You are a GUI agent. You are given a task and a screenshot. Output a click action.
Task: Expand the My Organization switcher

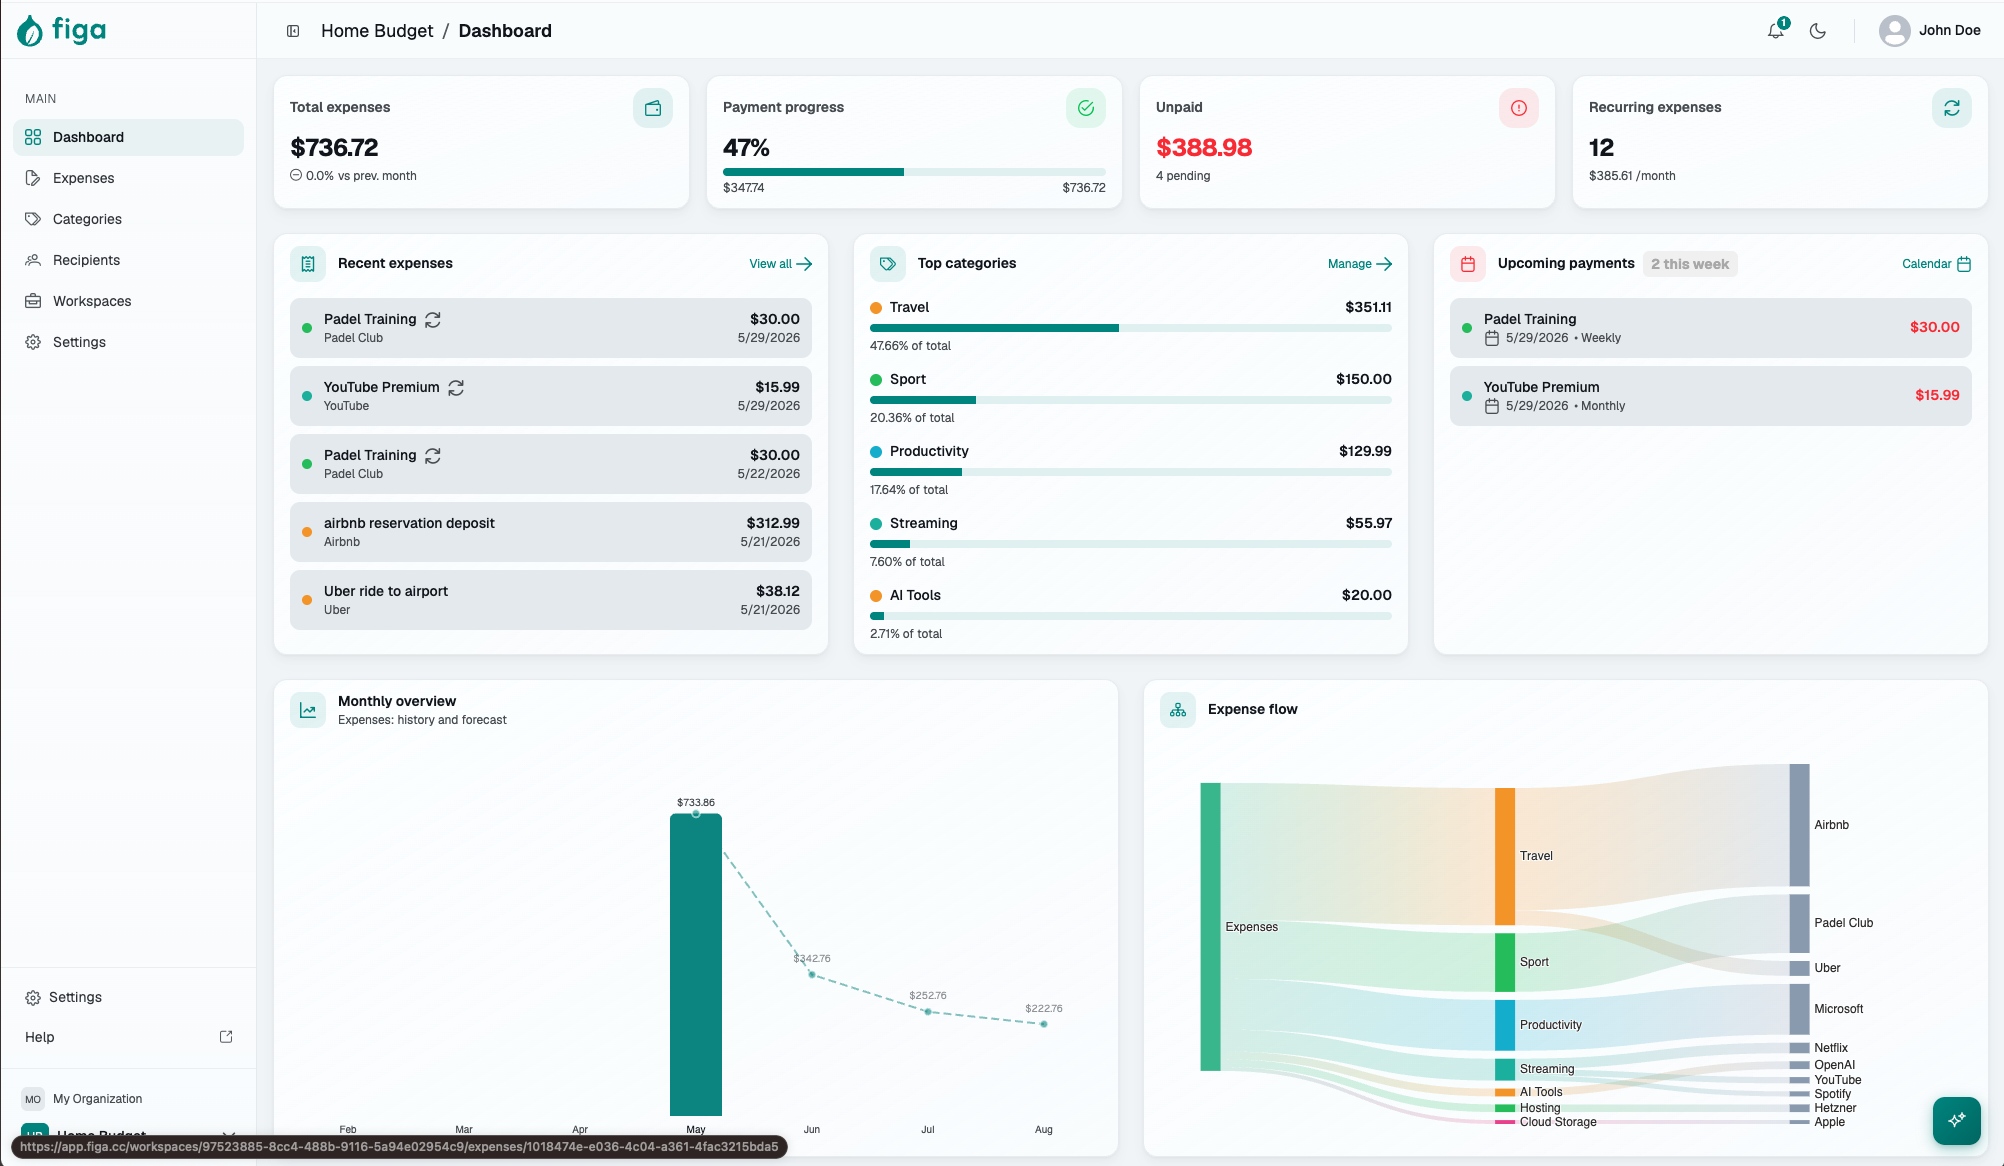128,1099
